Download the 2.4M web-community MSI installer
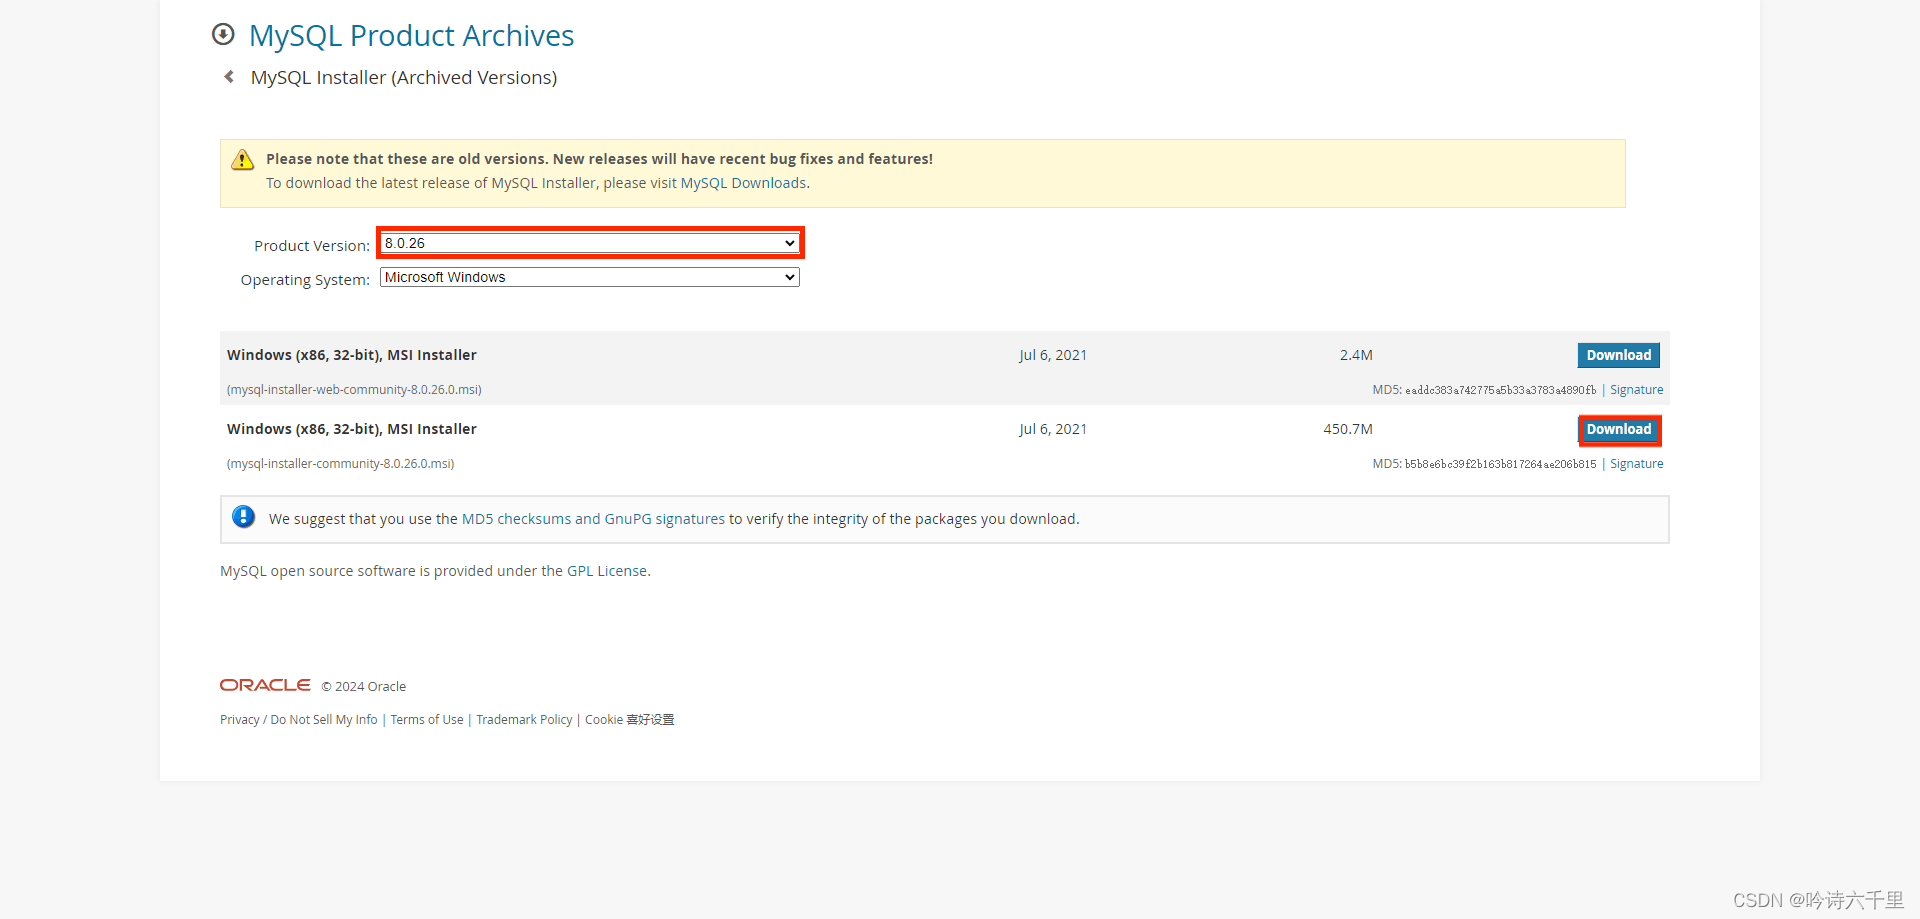 pos(1619,355)
